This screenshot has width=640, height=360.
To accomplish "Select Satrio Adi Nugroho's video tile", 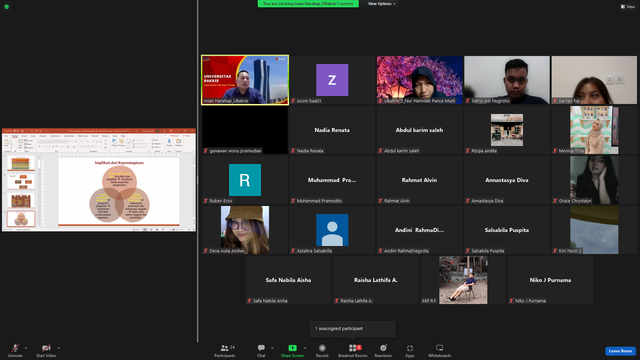I will pyautogui.click(x=507, y=80).
